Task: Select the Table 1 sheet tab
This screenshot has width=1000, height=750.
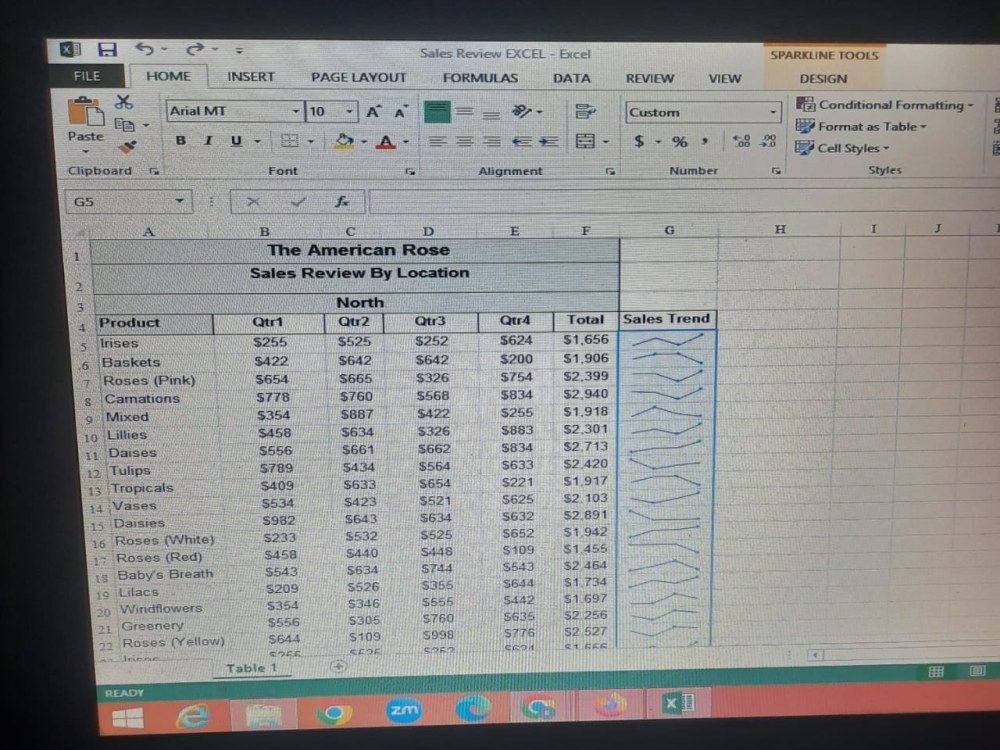Action: coord(251,668)
